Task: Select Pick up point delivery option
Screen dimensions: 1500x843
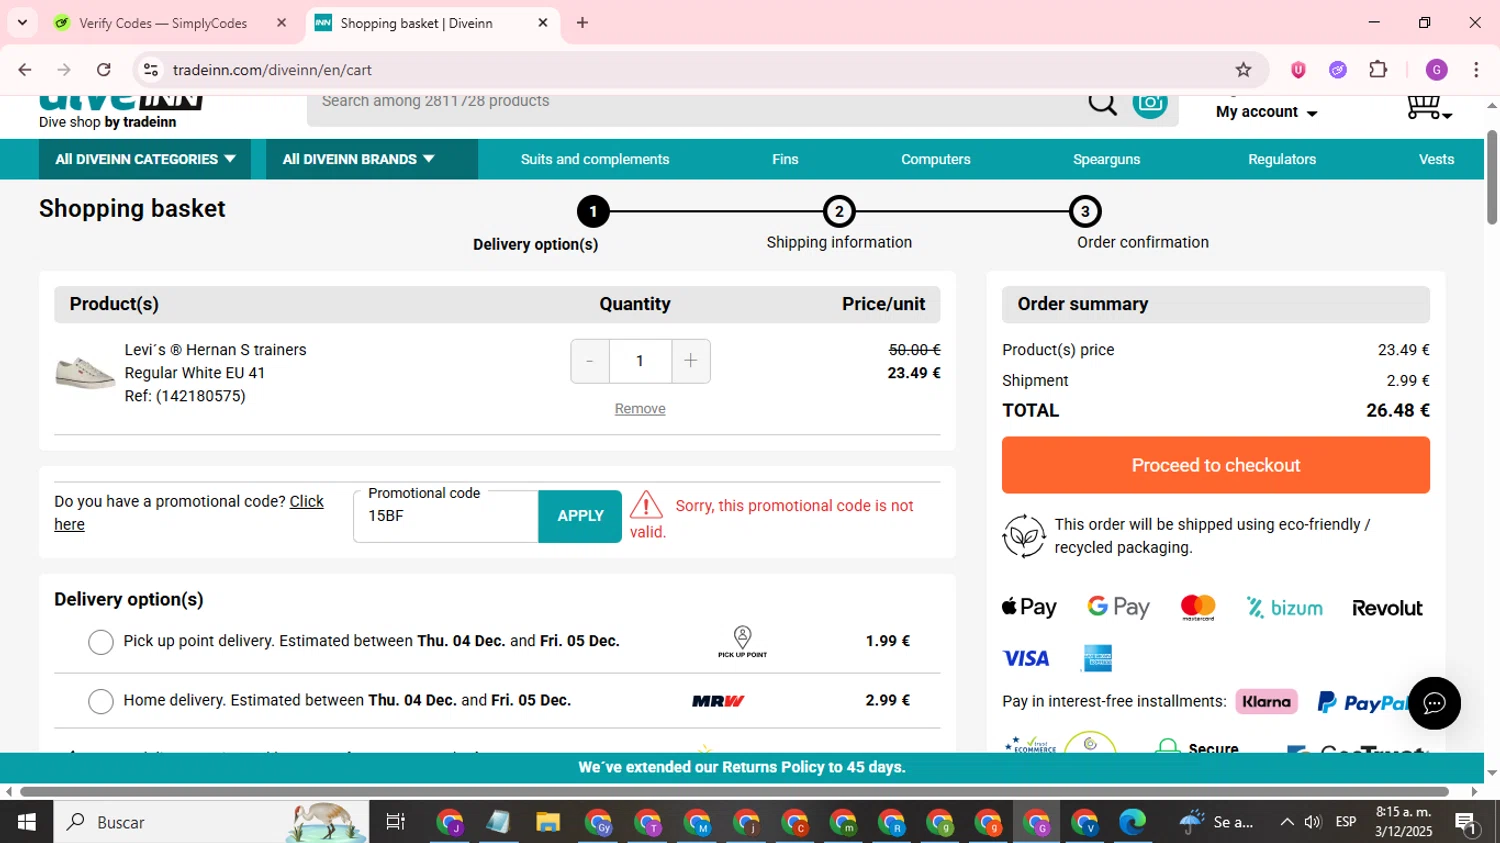Action: tap(101, 642)
